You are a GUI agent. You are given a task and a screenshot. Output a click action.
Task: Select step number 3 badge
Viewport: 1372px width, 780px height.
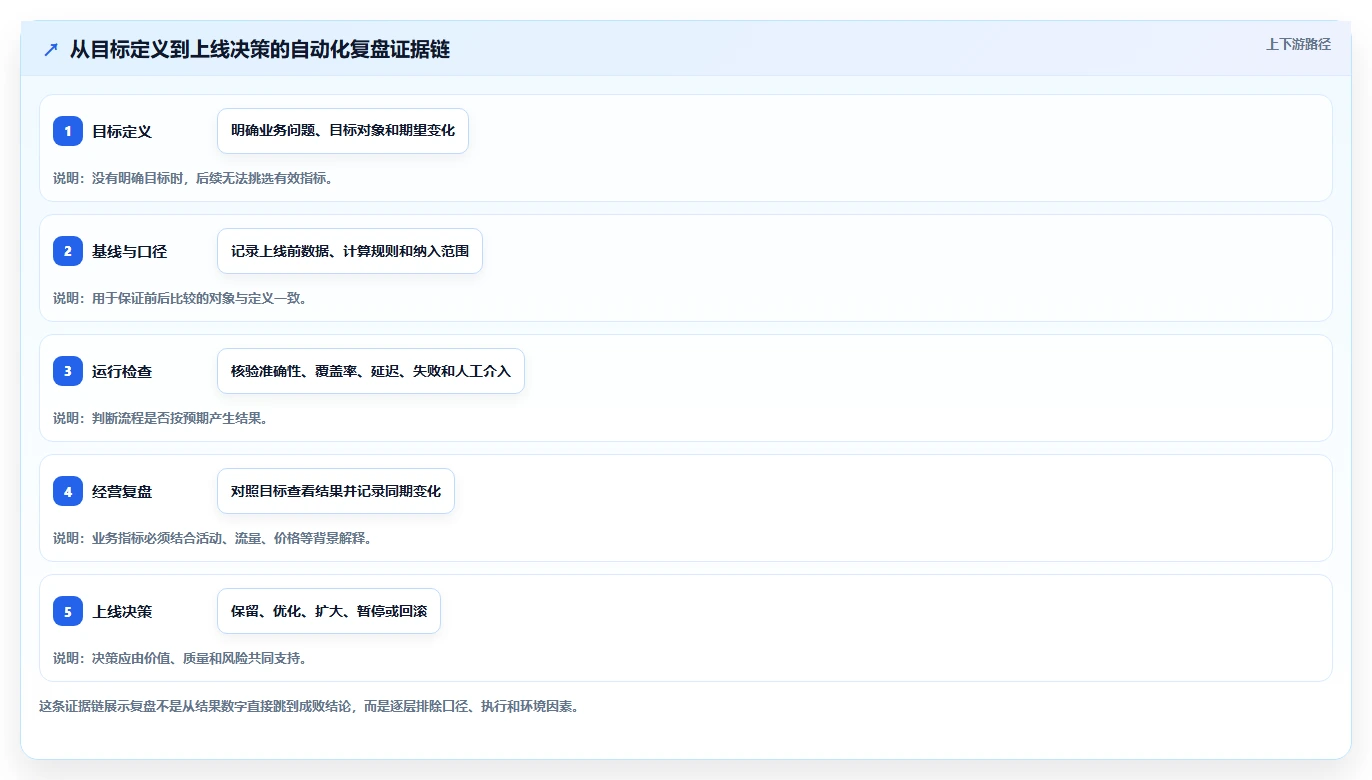(68, 371)
